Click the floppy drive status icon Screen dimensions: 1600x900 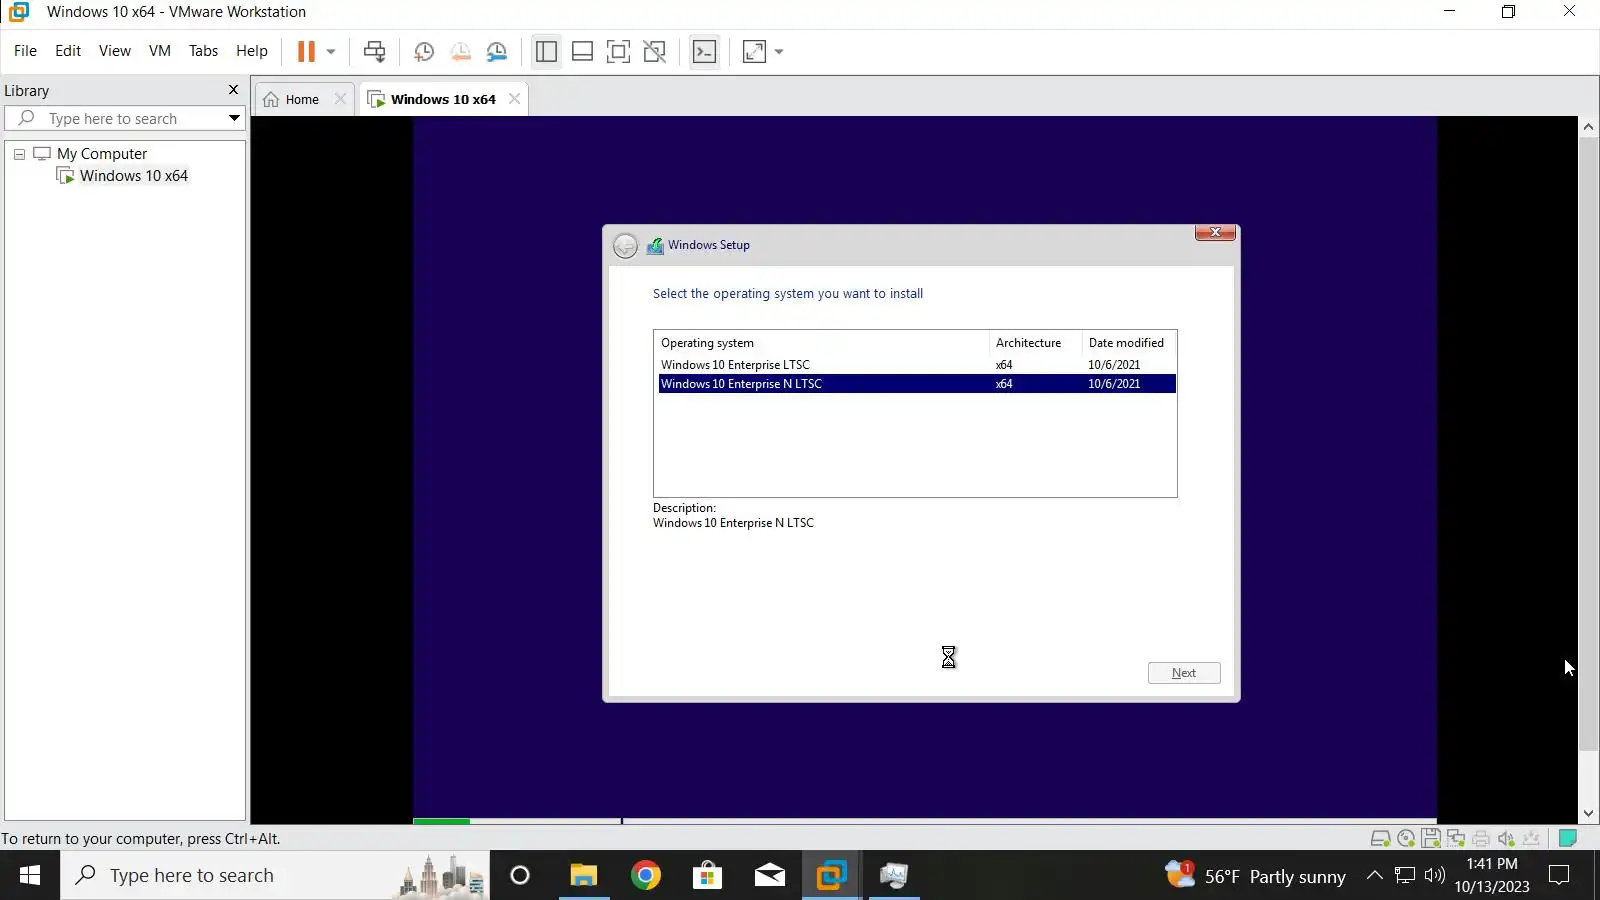(1431, 839)
